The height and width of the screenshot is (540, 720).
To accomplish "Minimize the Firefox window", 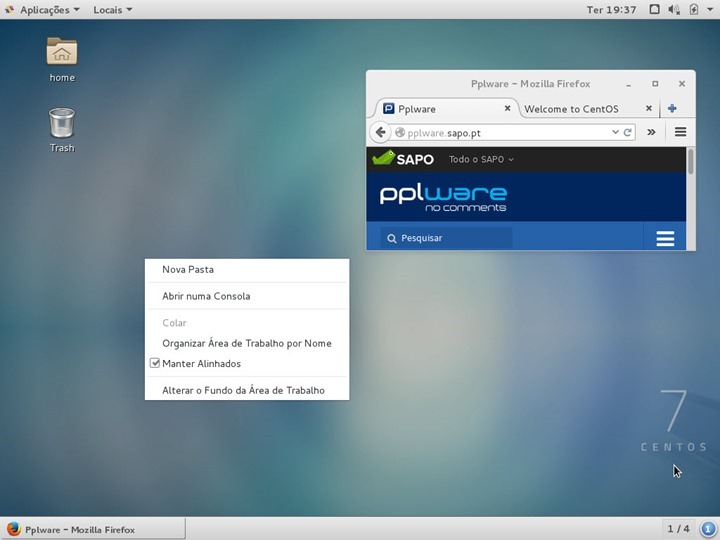I will (x=628, y=84).
